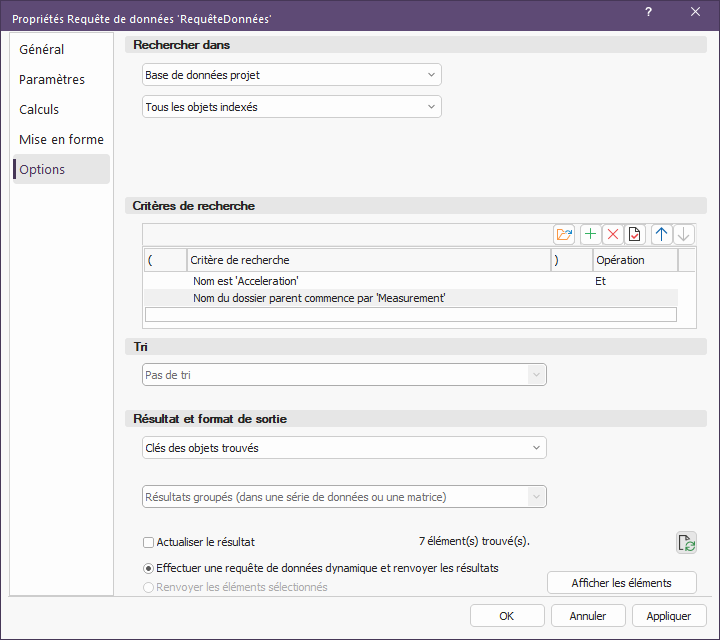
Task: Click the open folder icon above criteria table
Action: (x=565, y=234)
